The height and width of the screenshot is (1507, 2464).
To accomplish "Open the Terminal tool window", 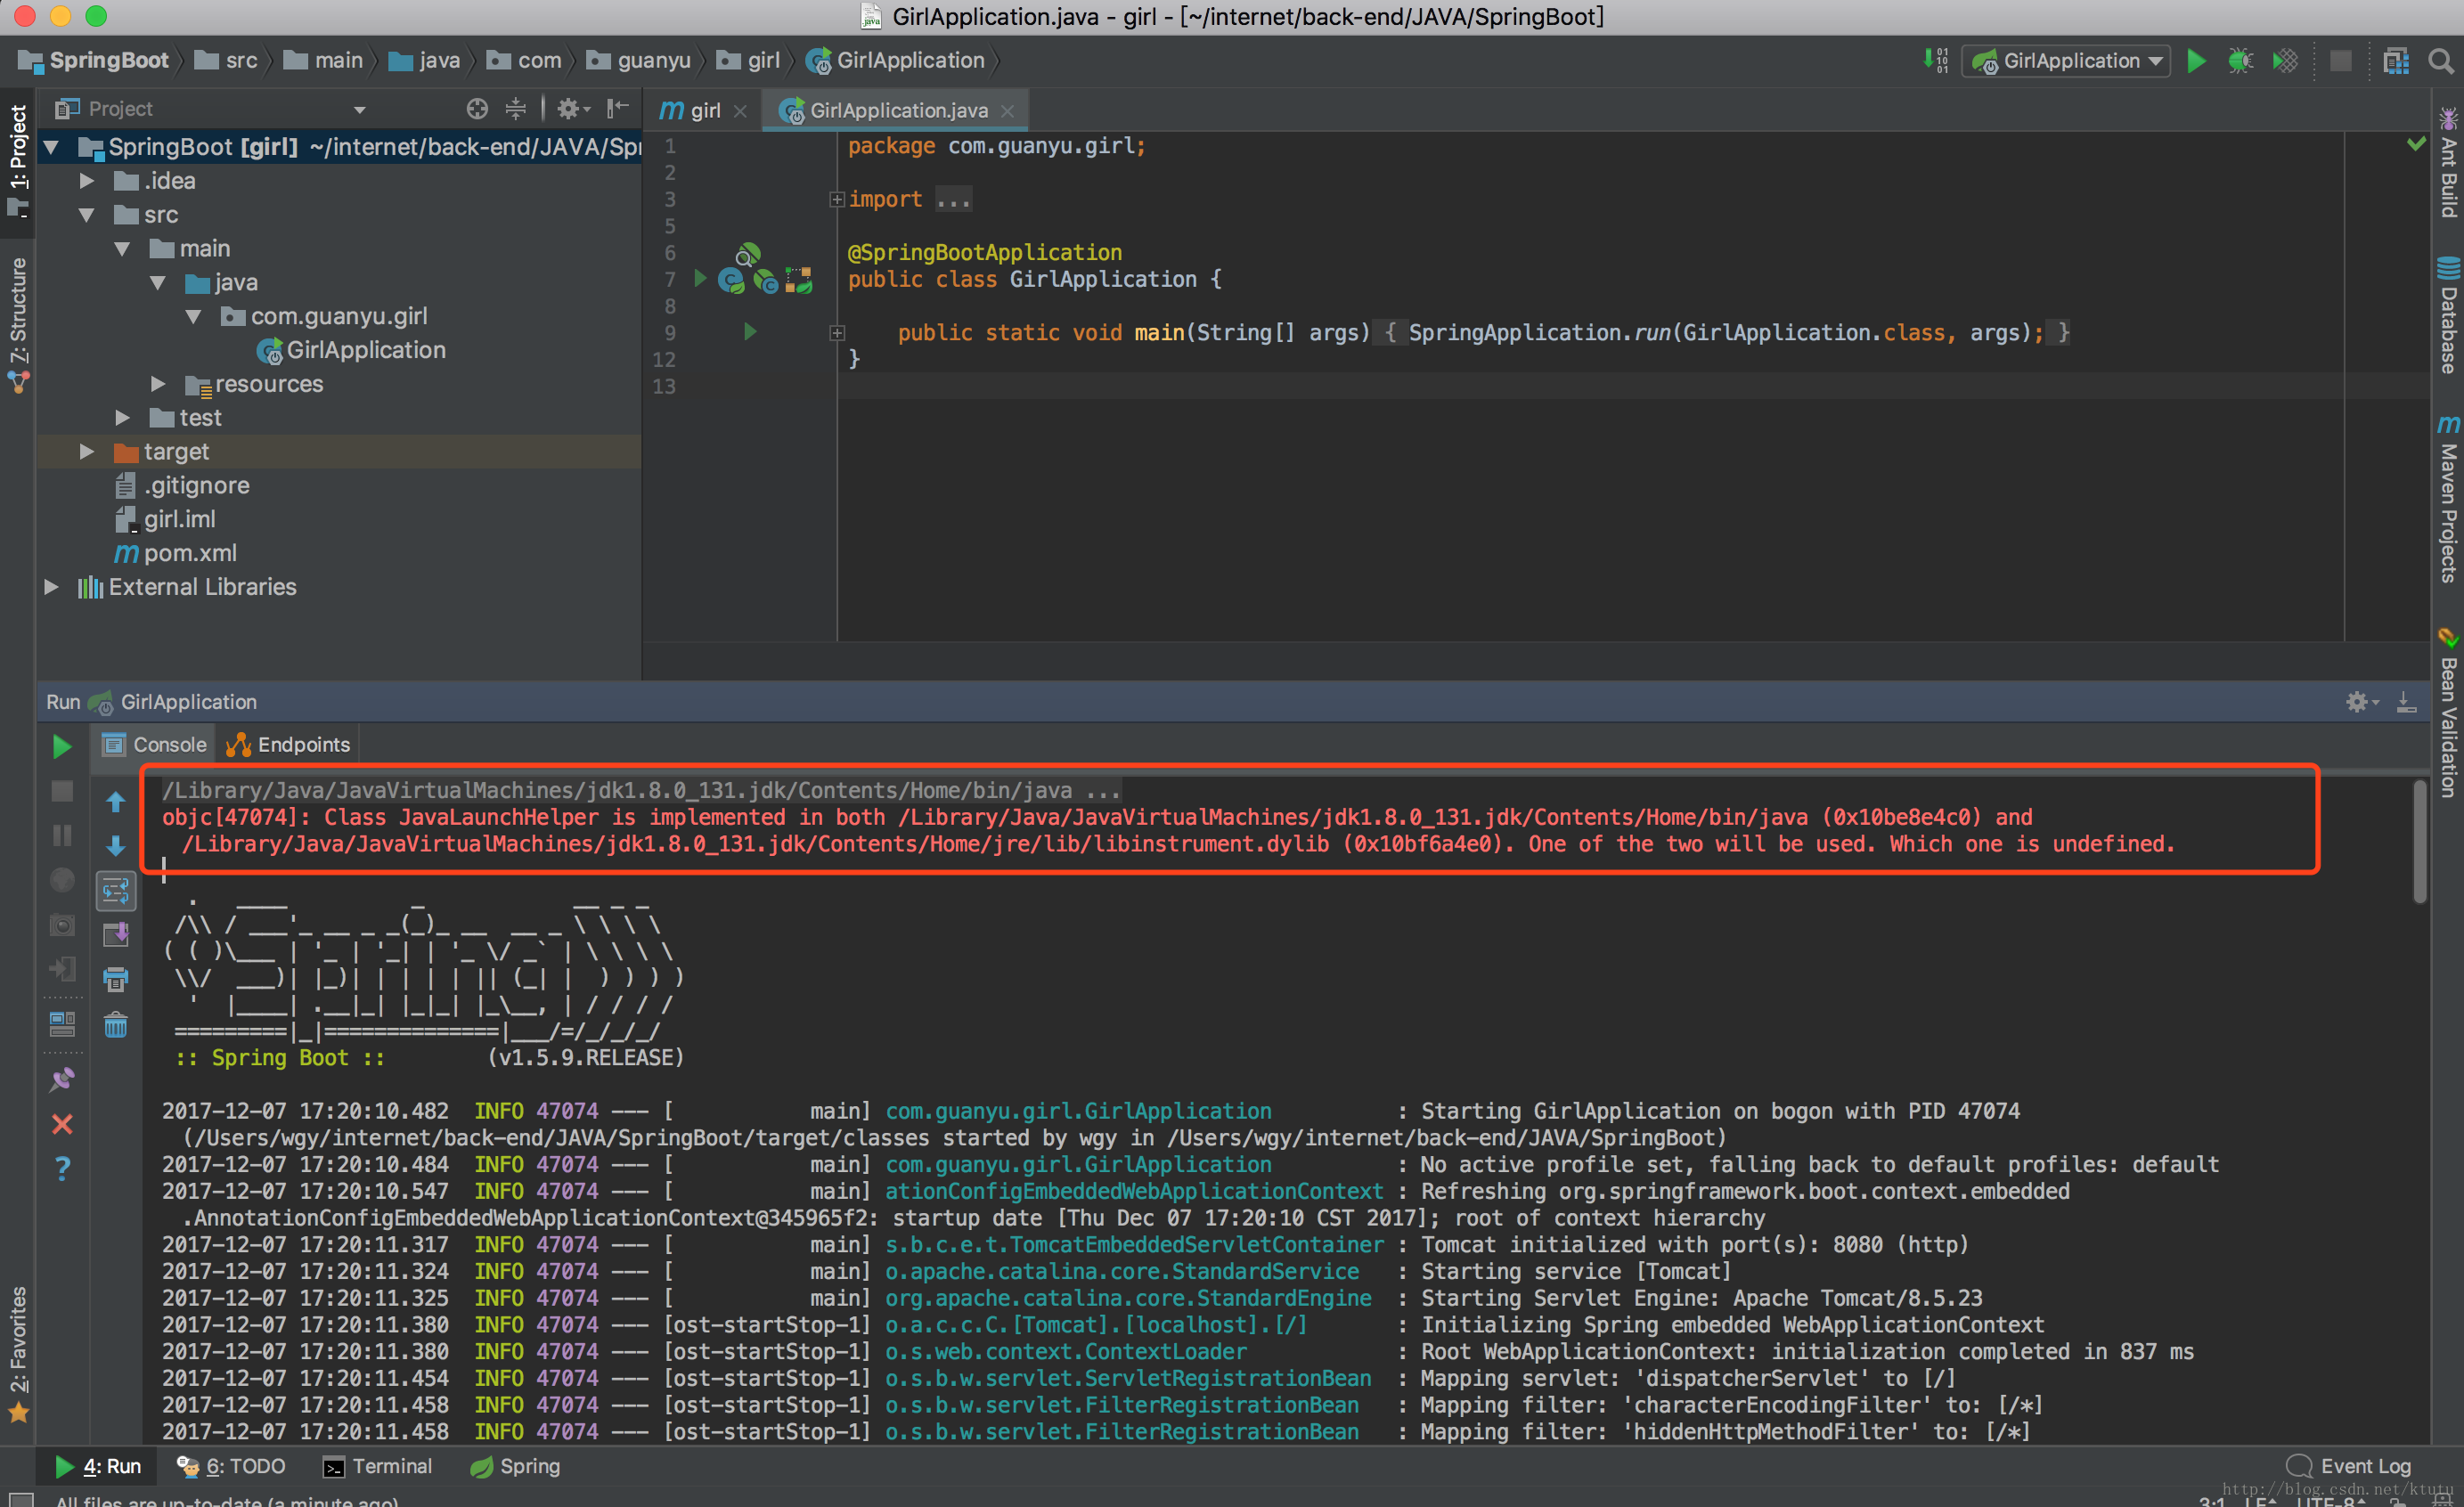I will (377, 1466).
